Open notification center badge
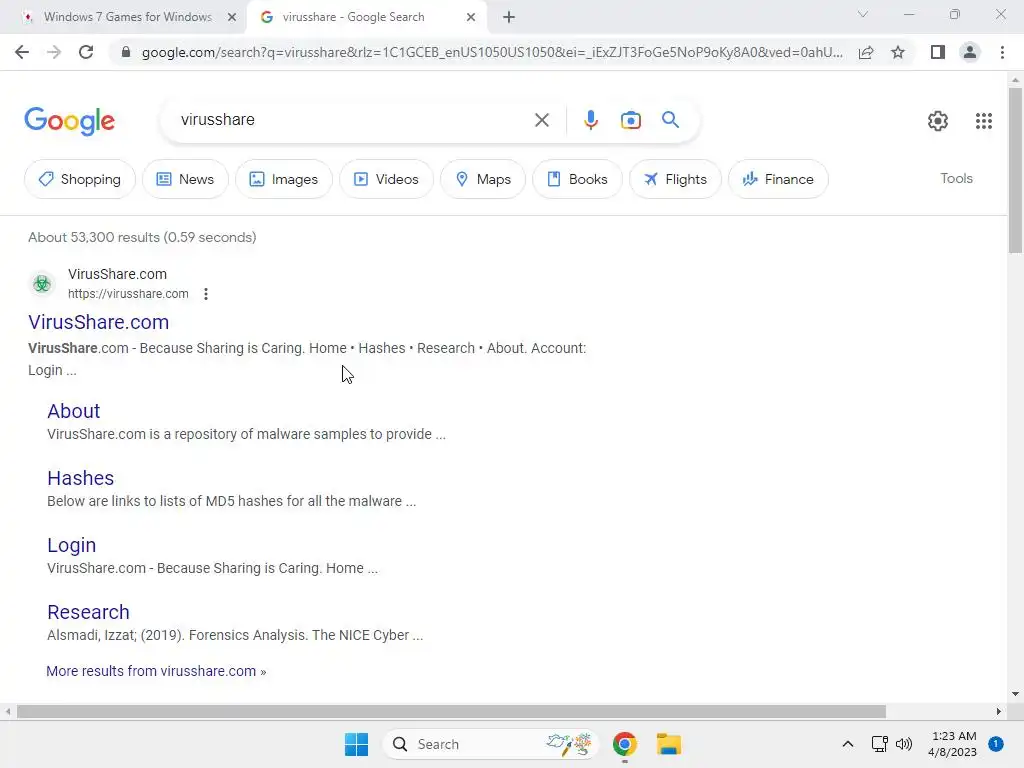 [996, 744]
